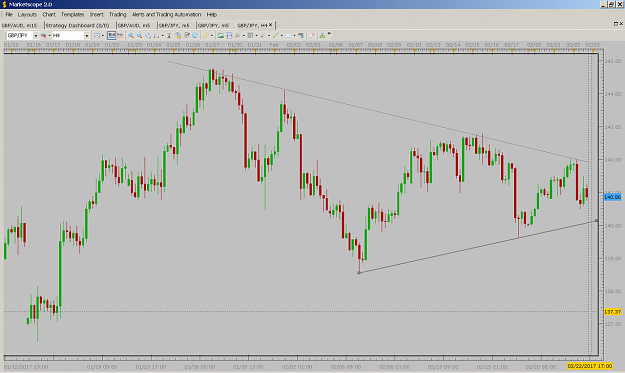This screenshot has height=373, width=625.
Task: Click the lower trendline's right anchor point
Action: [x=597, y=220]
